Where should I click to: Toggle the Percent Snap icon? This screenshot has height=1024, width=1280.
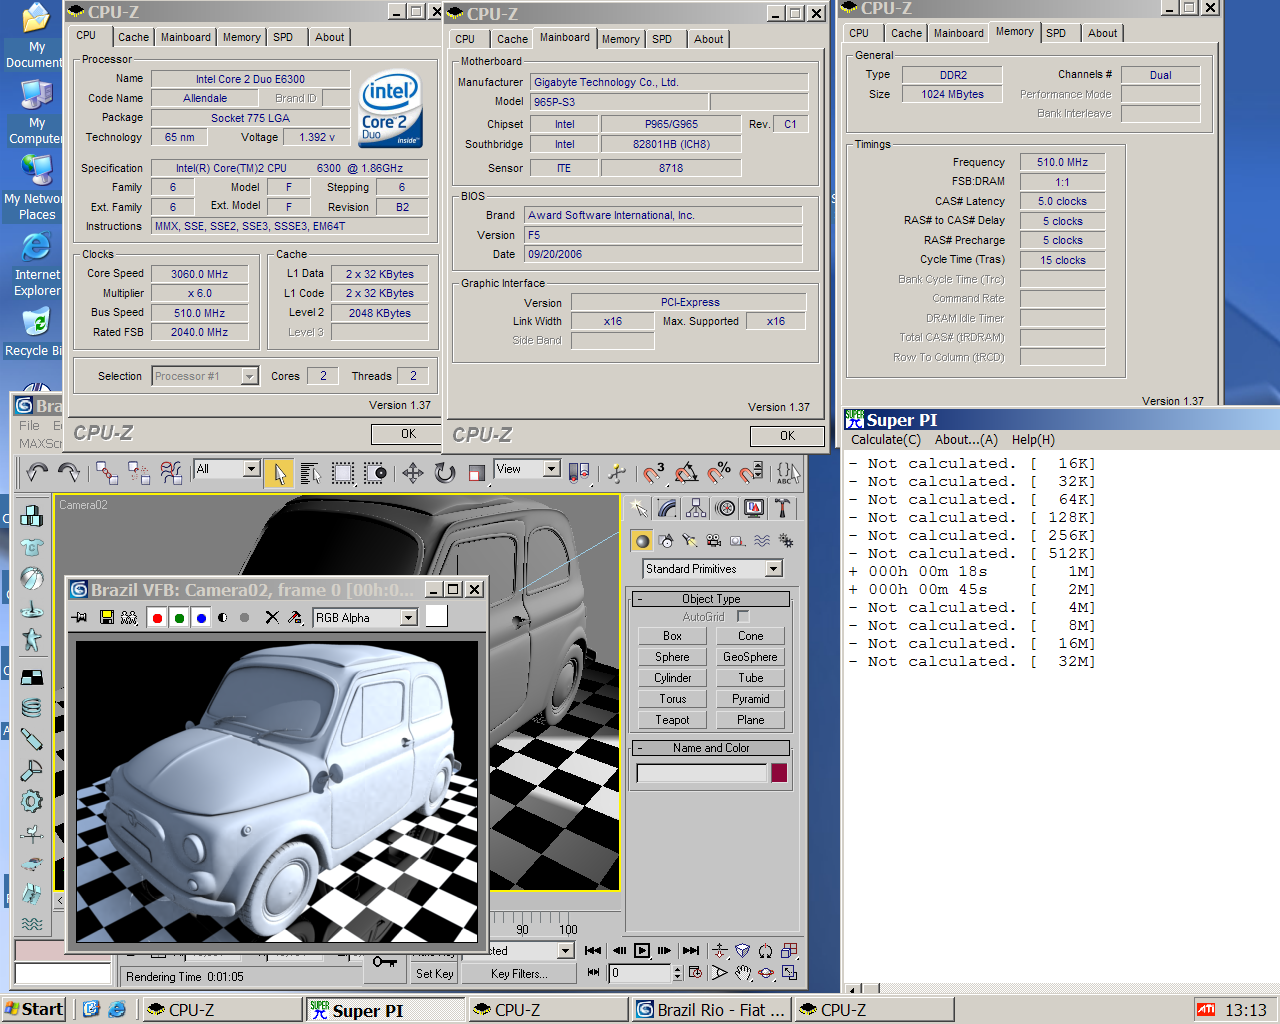click(x=719, y=472)
